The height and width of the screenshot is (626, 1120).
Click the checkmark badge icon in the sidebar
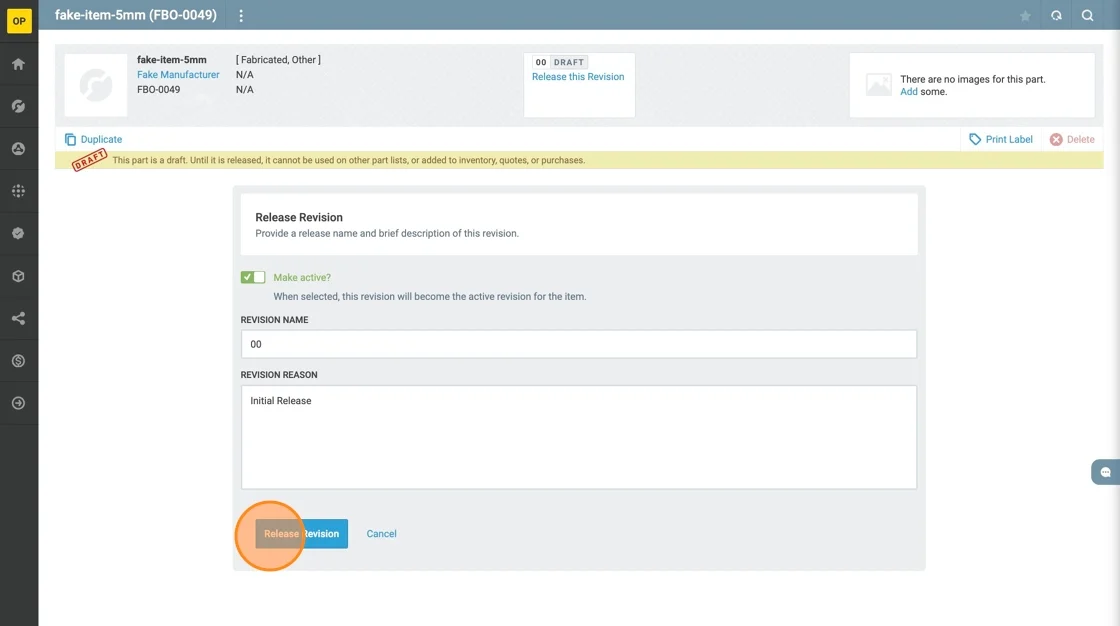[18, 233]
